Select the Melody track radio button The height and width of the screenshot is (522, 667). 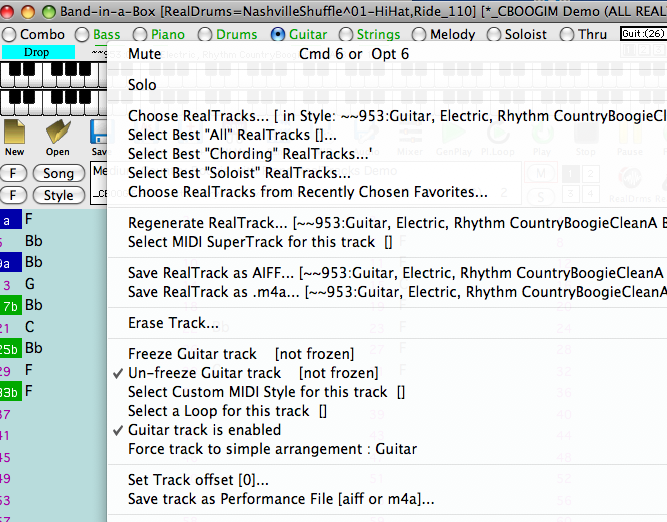tap(419, 34)
